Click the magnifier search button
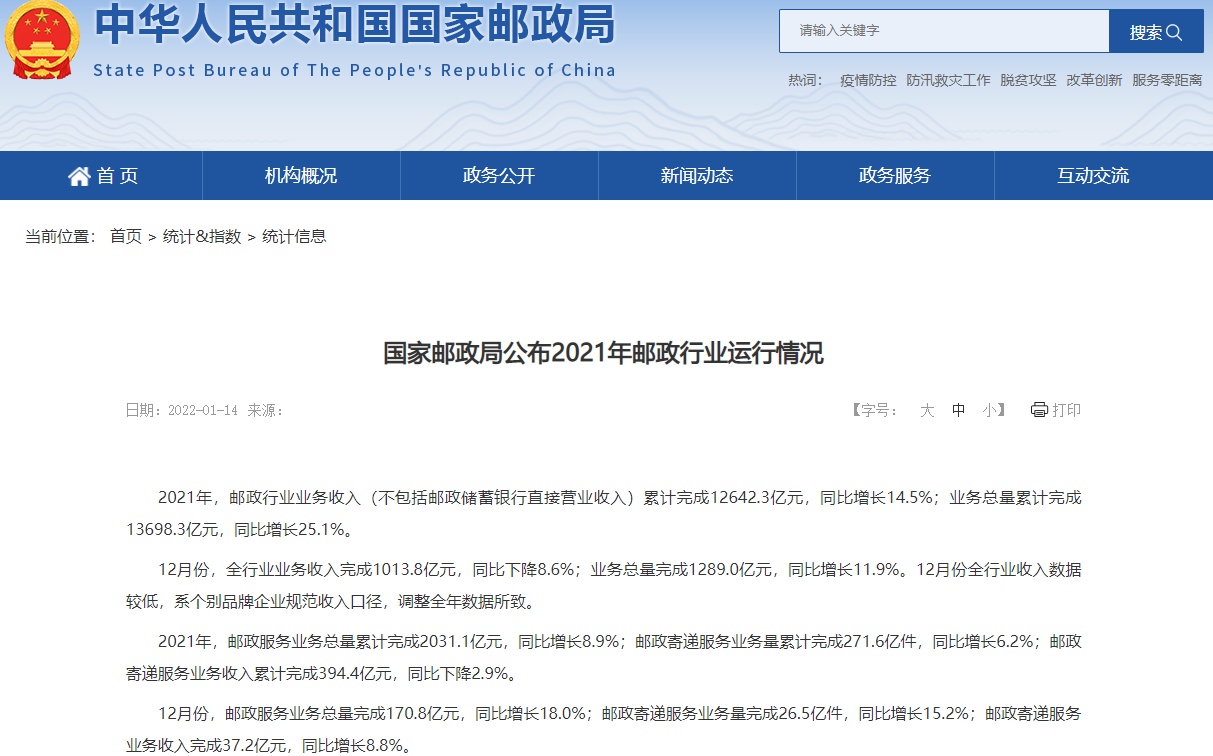Screen dimensions: 1213x756 [x=1156, y=32]
